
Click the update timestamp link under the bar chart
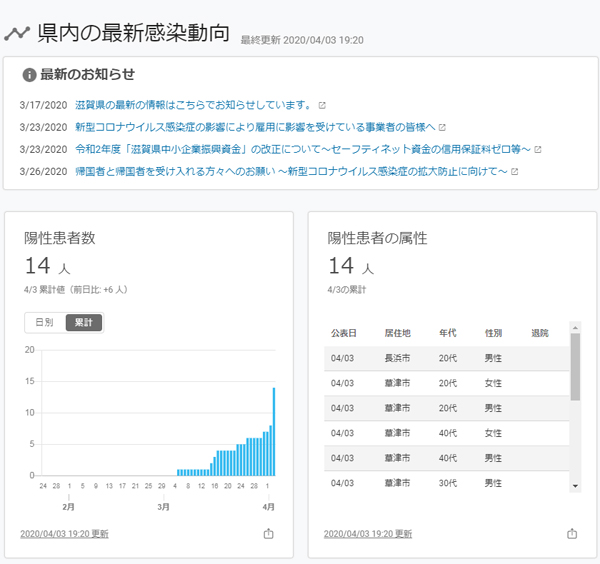[64, 534]
